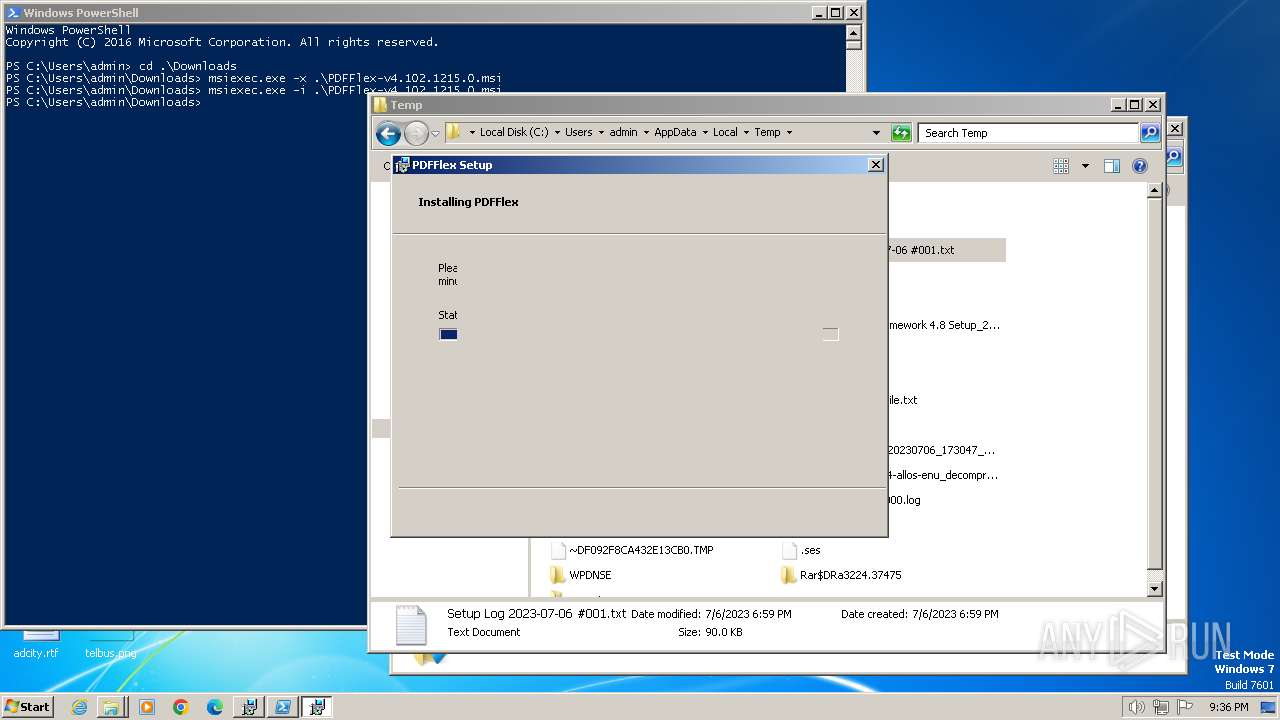
Task: Select the WPDNSE folder
Action: click(x=581, y=575)
